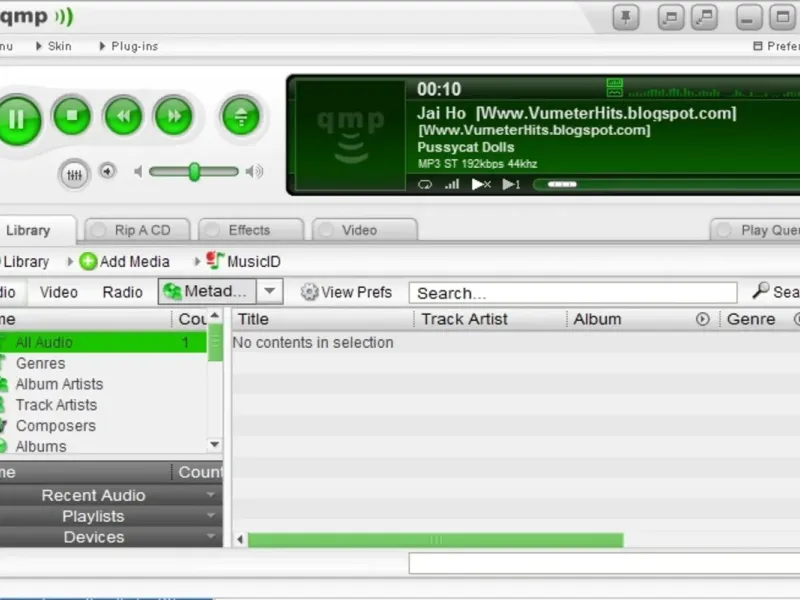
Task: Open Preferences at top right
Action: pyautogui.click(x=777, y=46)
